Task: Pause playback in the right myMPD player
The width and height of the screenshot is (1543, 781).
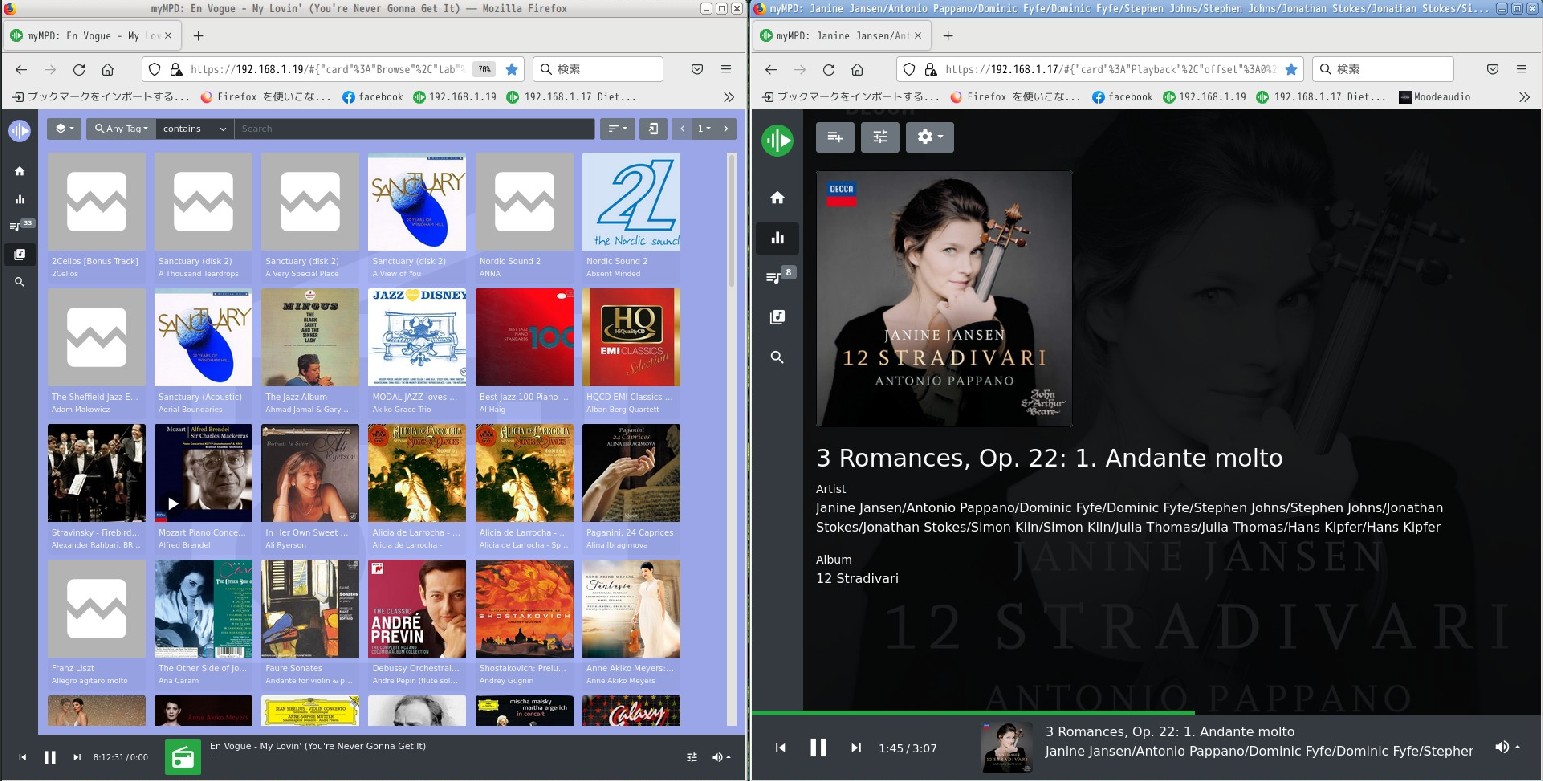Action: pyautogui.click(x=818, y=748)
